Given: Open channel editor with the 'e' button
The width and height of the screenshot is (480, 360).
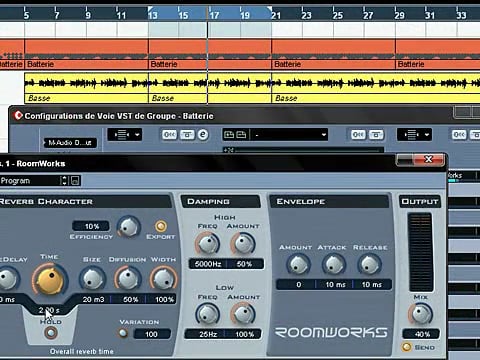Looking at the screenshot, I should pos(203,135).
